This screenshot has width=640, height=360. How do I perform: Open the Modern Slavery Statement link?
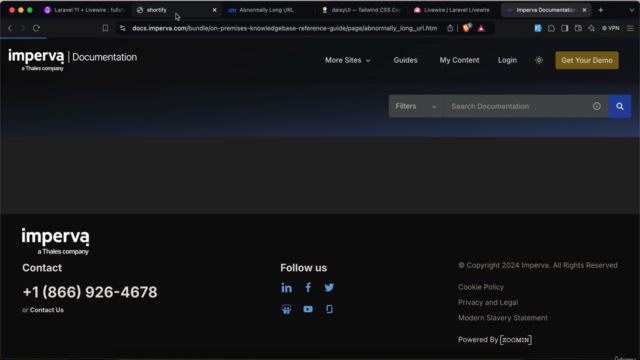(503, 318)
